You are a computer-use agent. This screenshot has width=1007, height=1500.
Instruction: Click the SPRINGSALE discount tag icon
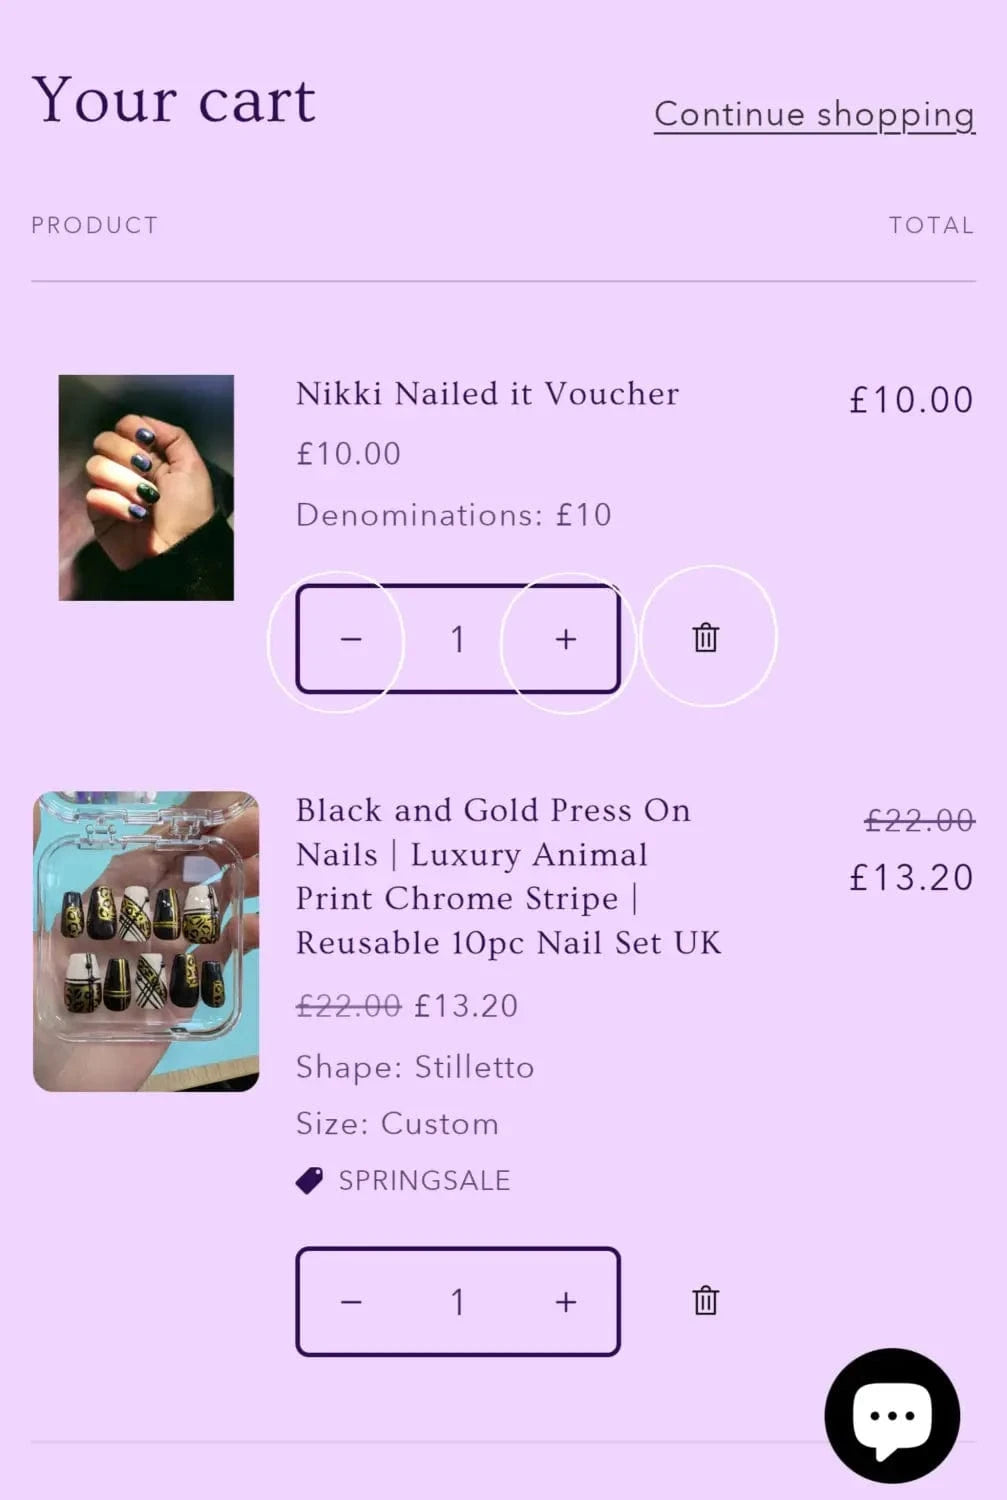(310, 1181)
